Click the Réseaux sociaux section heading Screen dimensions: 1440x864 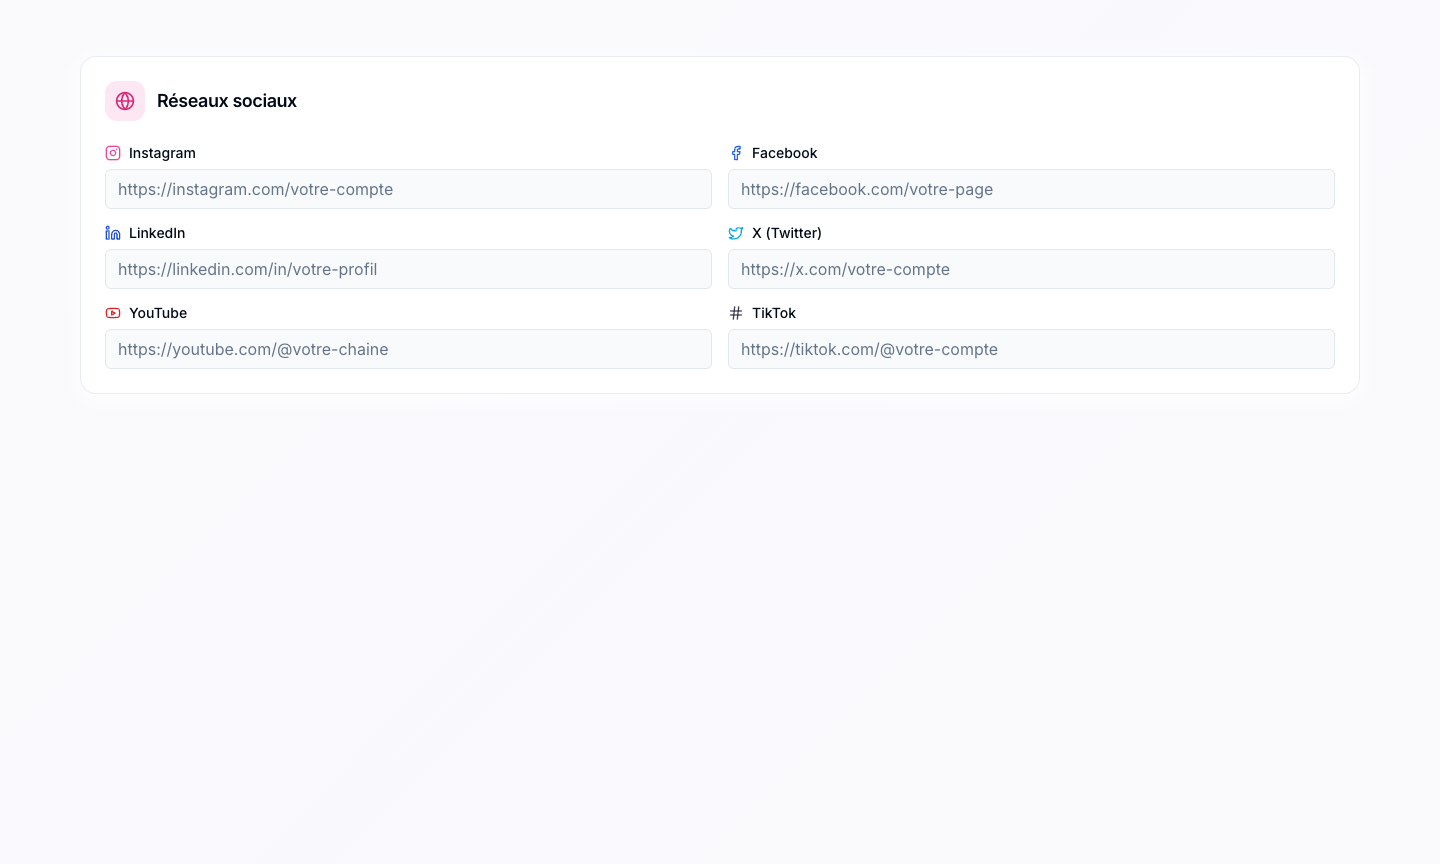(x=227, y=101)
